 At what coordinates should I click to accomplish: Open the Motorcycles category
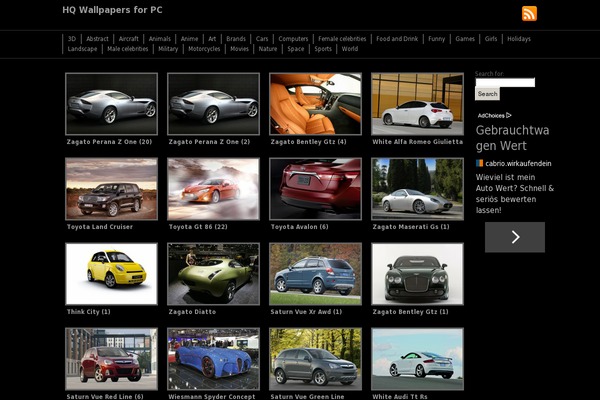tap(204, 49)
